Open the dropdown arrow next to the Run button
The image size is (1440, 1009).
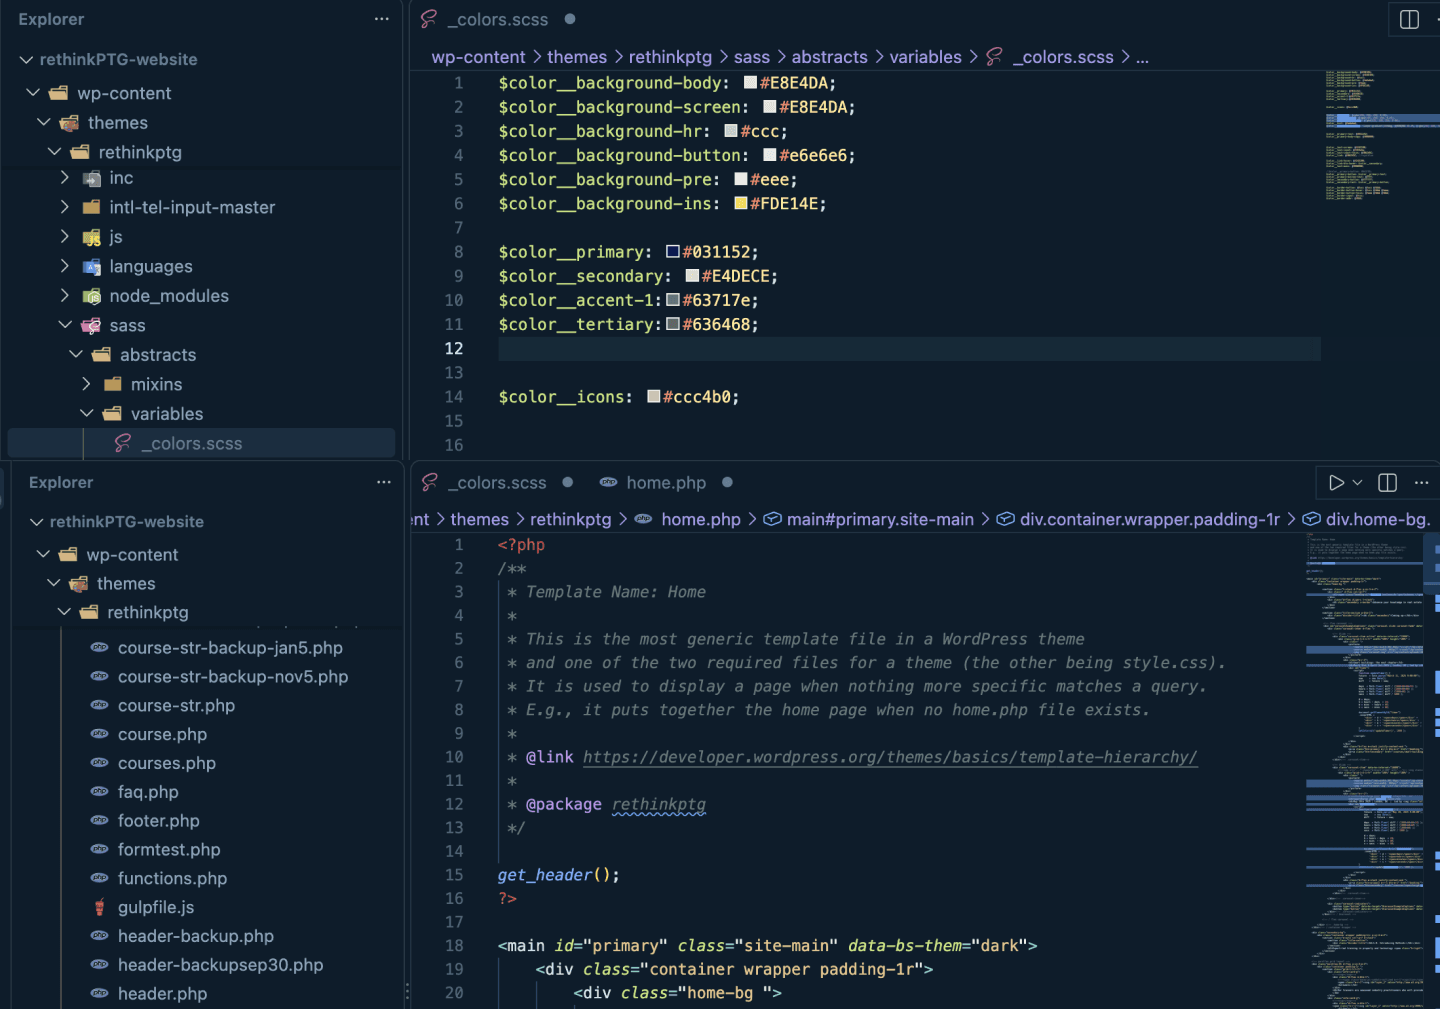[1357, 483]
